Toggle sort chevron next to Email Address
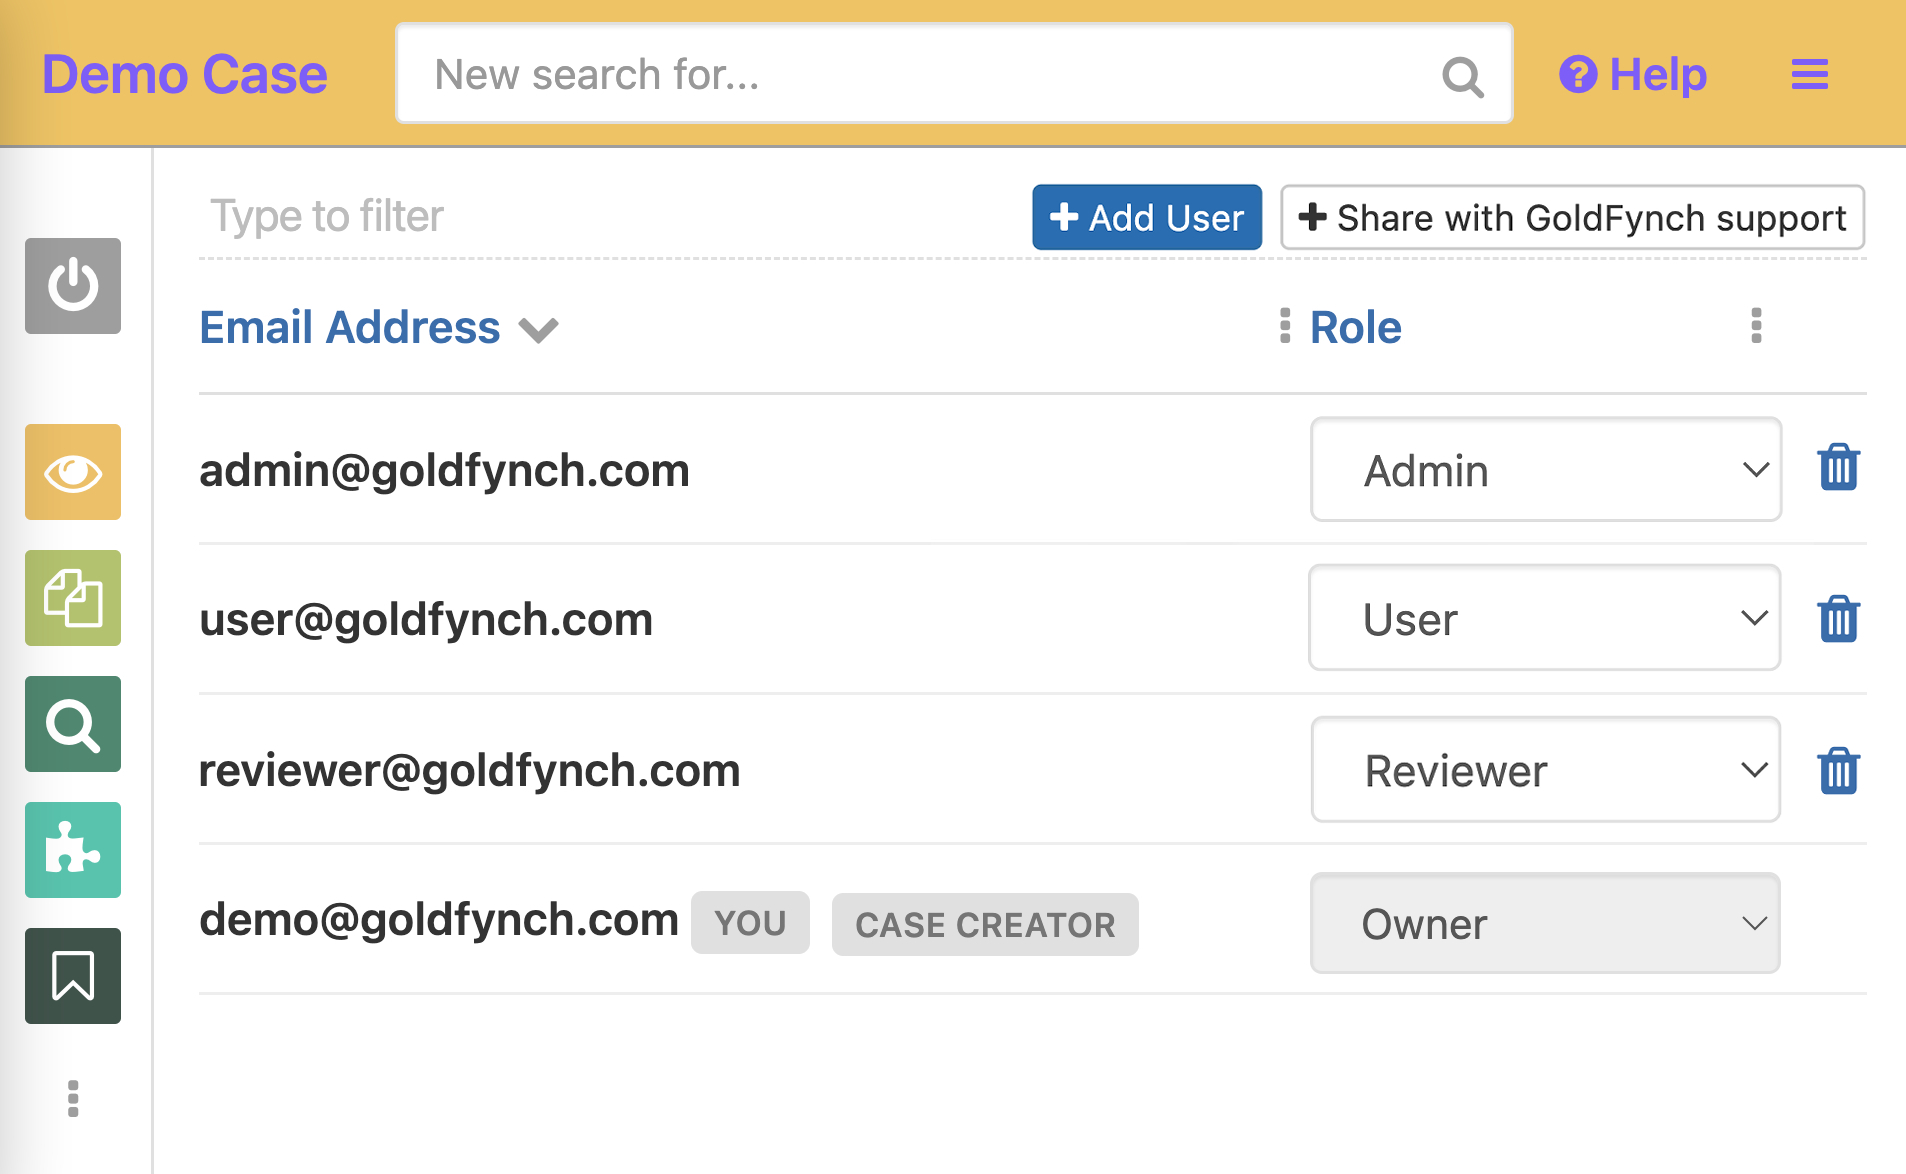 [x=538, y=330]
